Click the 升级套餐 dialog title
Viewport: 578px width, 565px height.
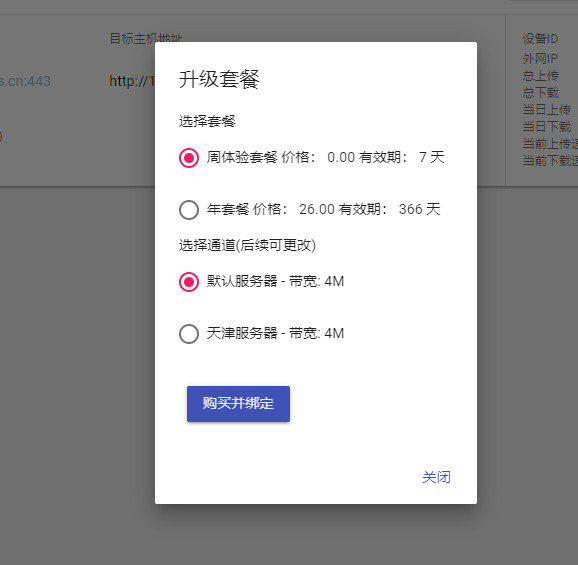(219, 79)
